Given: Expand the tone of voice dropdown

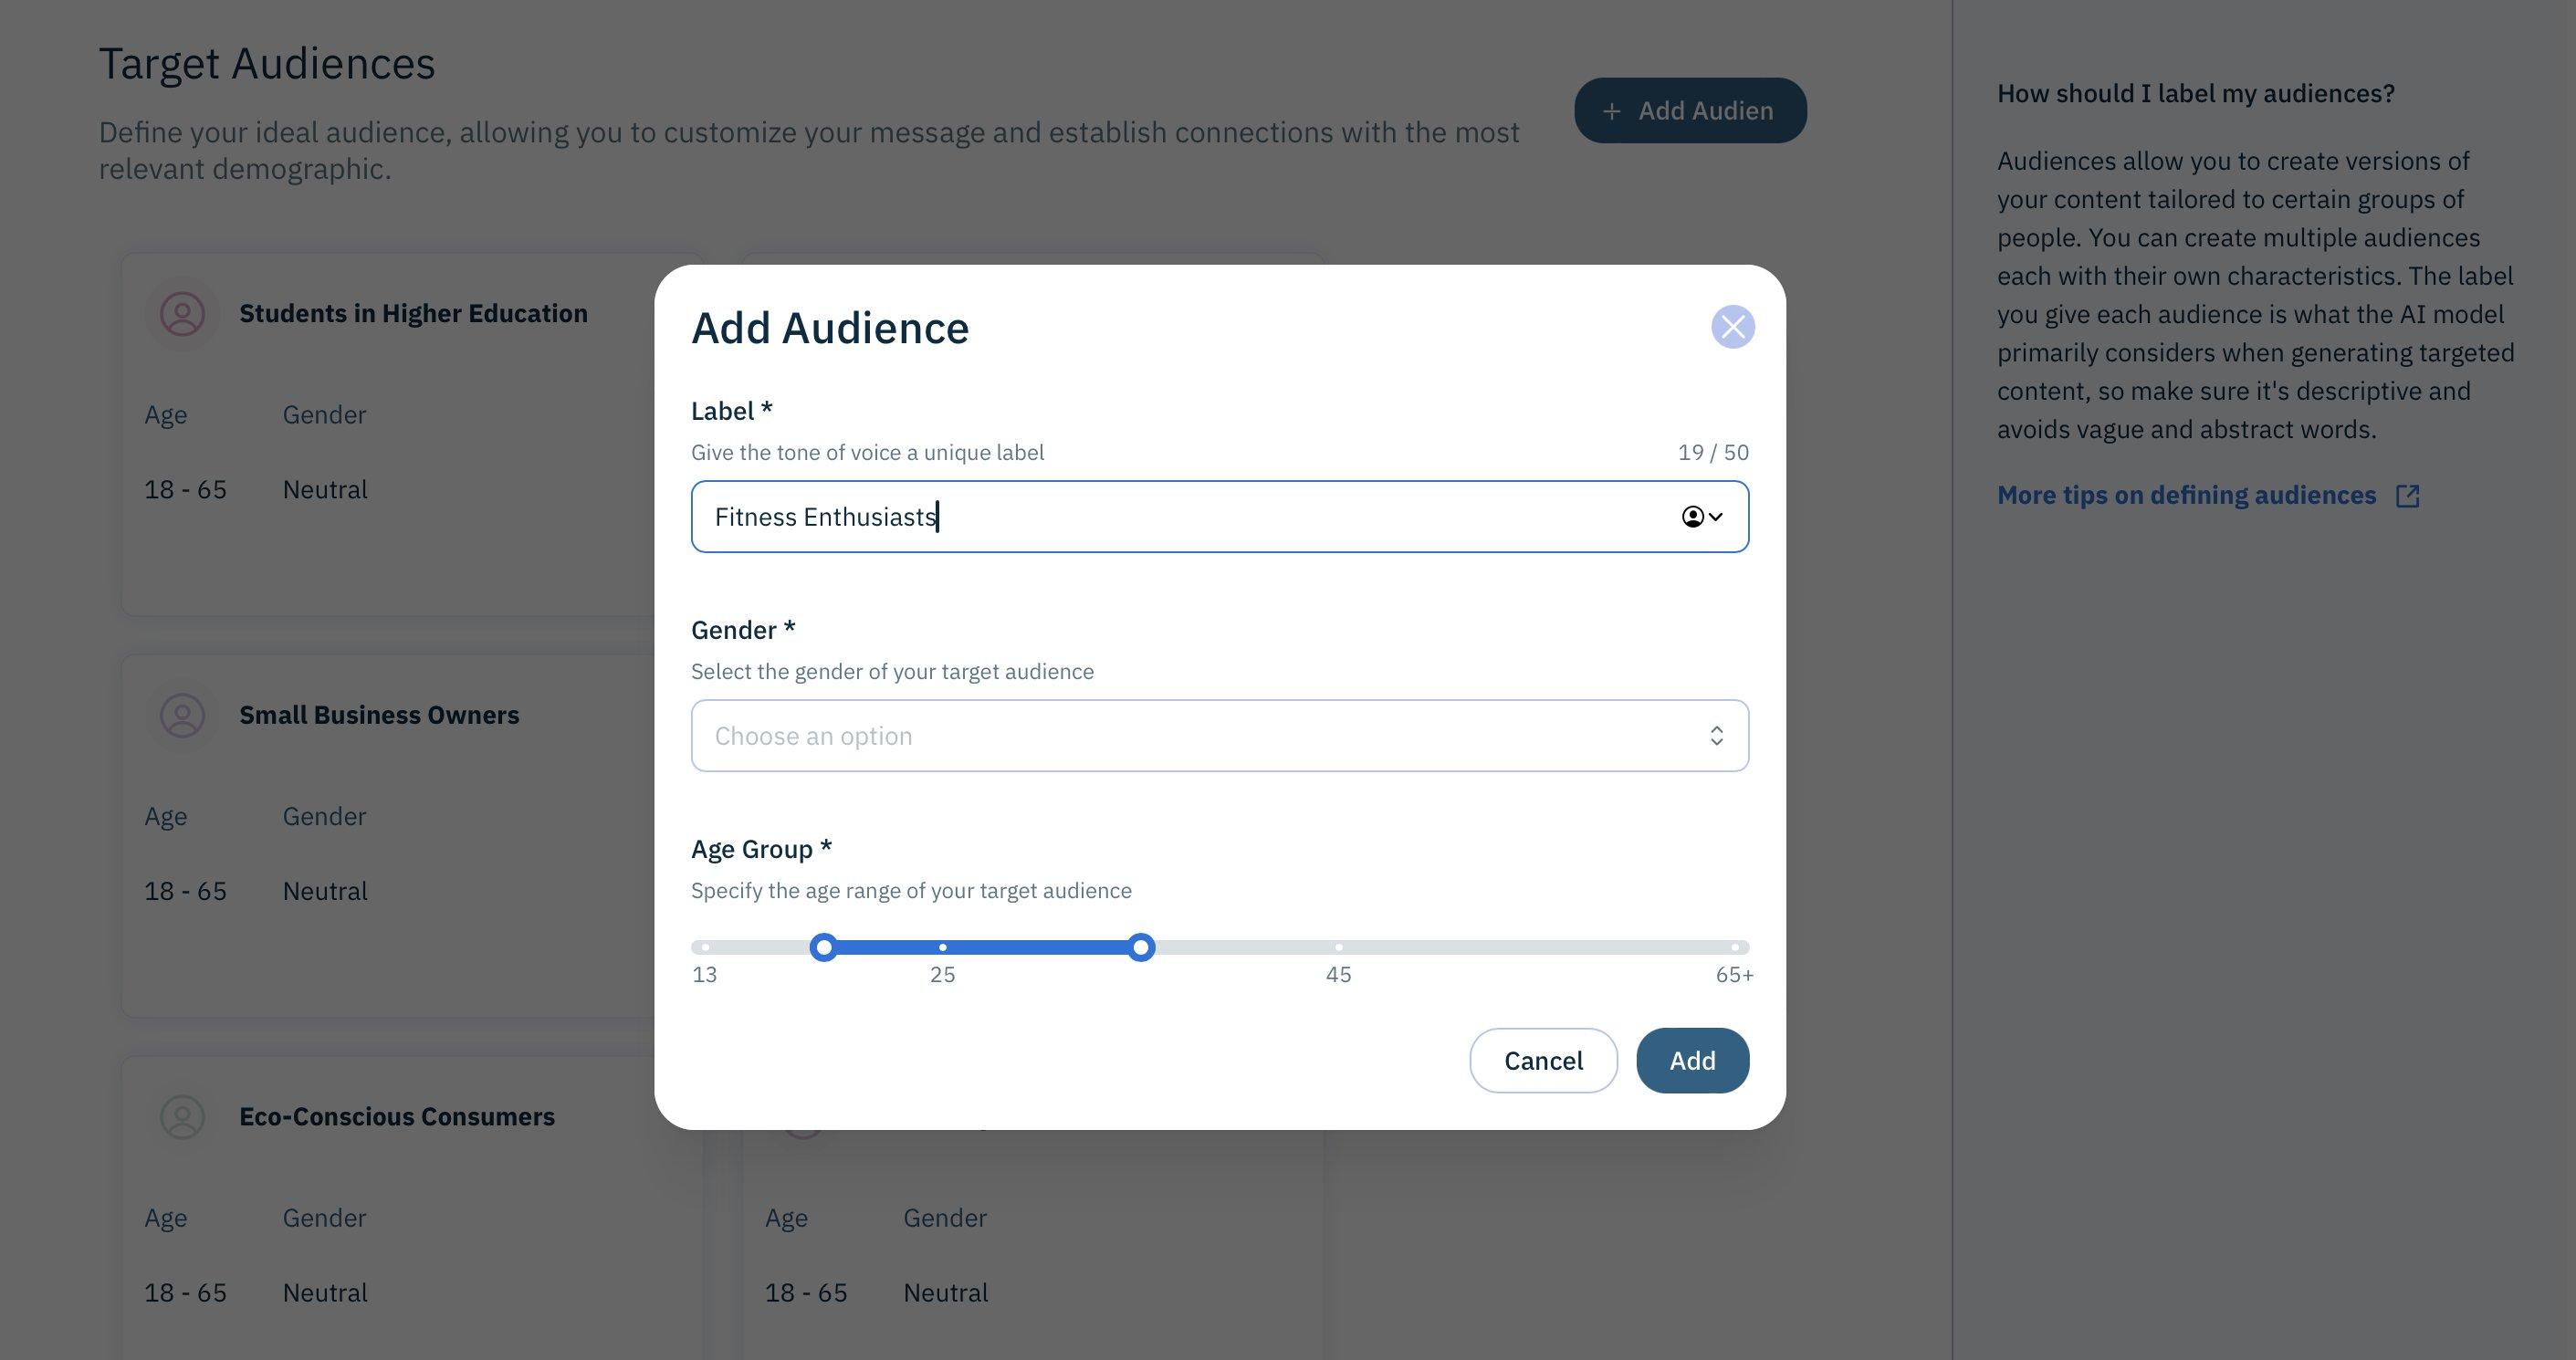Looking at the screenshot, I should [1701, 515].
